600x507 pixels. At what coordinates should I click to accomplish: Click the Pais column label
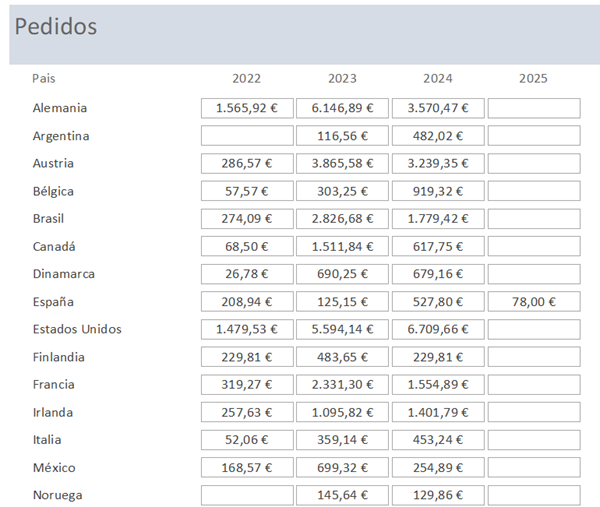coord(43,78)
